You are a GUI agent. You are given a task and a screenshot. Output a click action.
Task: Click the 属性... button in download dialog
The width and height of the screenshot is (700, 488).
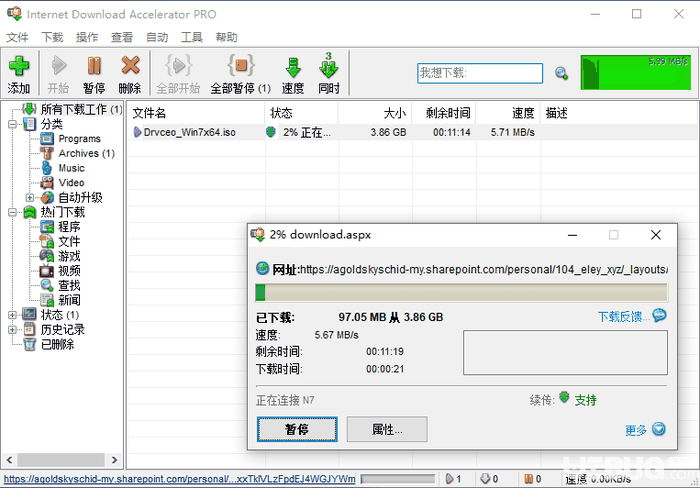pos(387,429)
